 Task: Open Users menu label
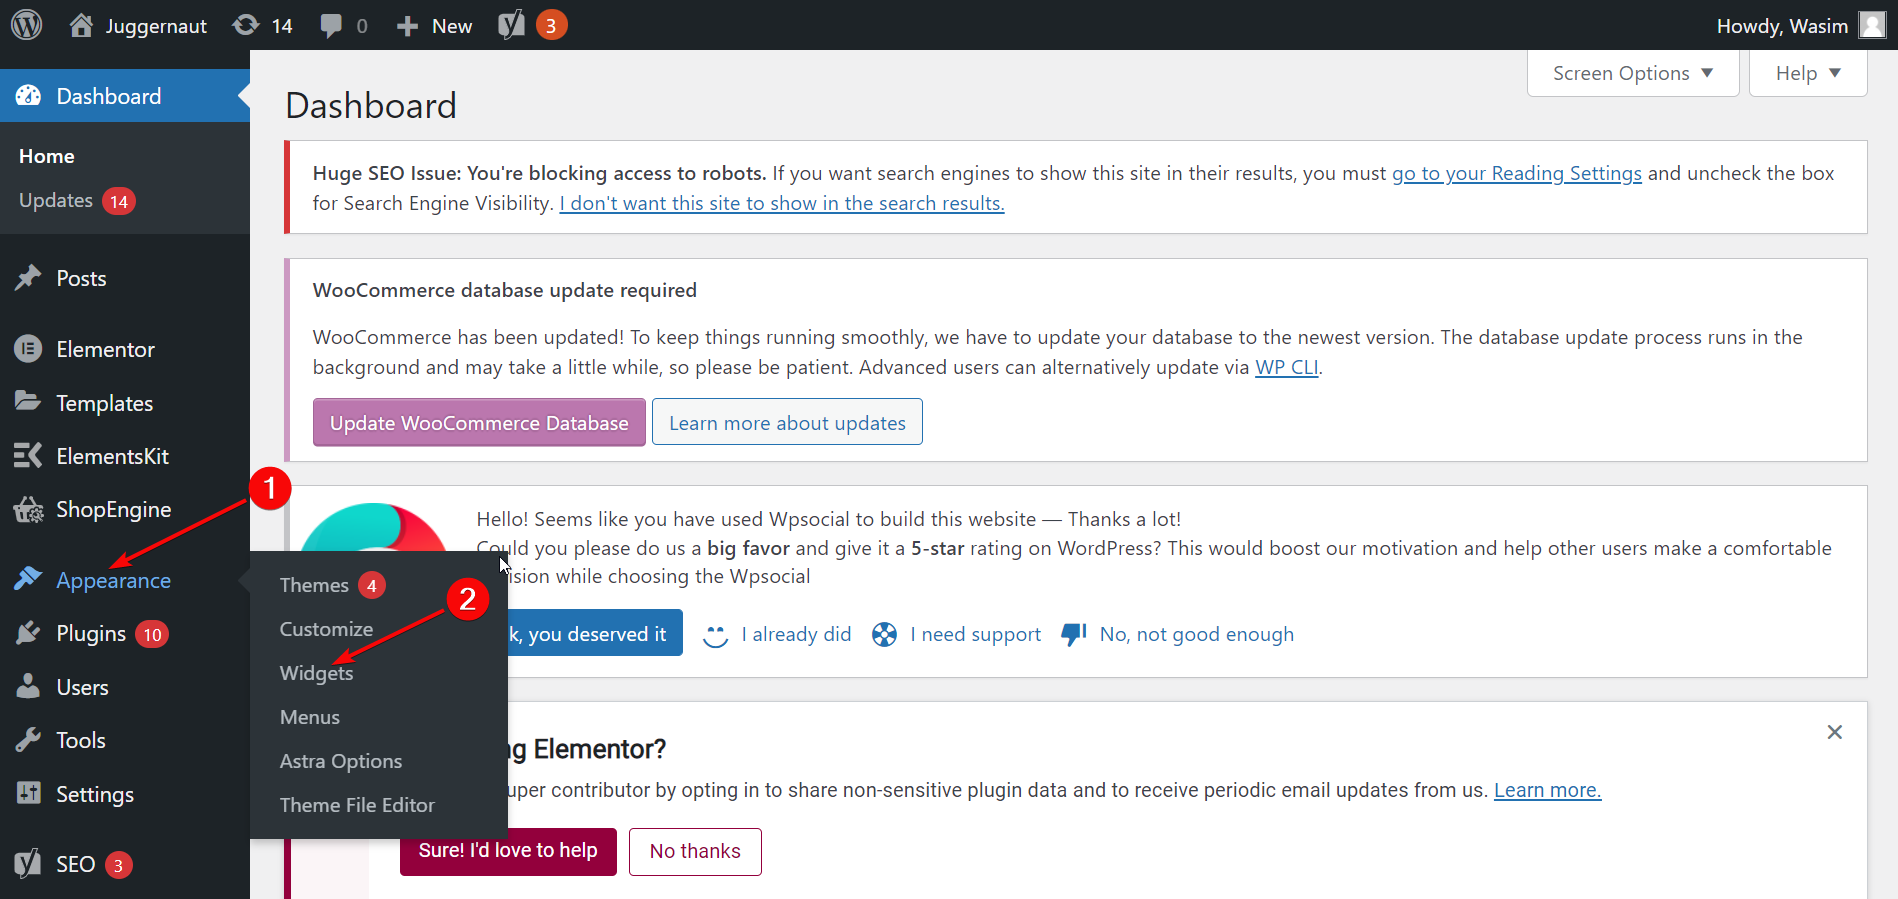coord(82,687)
